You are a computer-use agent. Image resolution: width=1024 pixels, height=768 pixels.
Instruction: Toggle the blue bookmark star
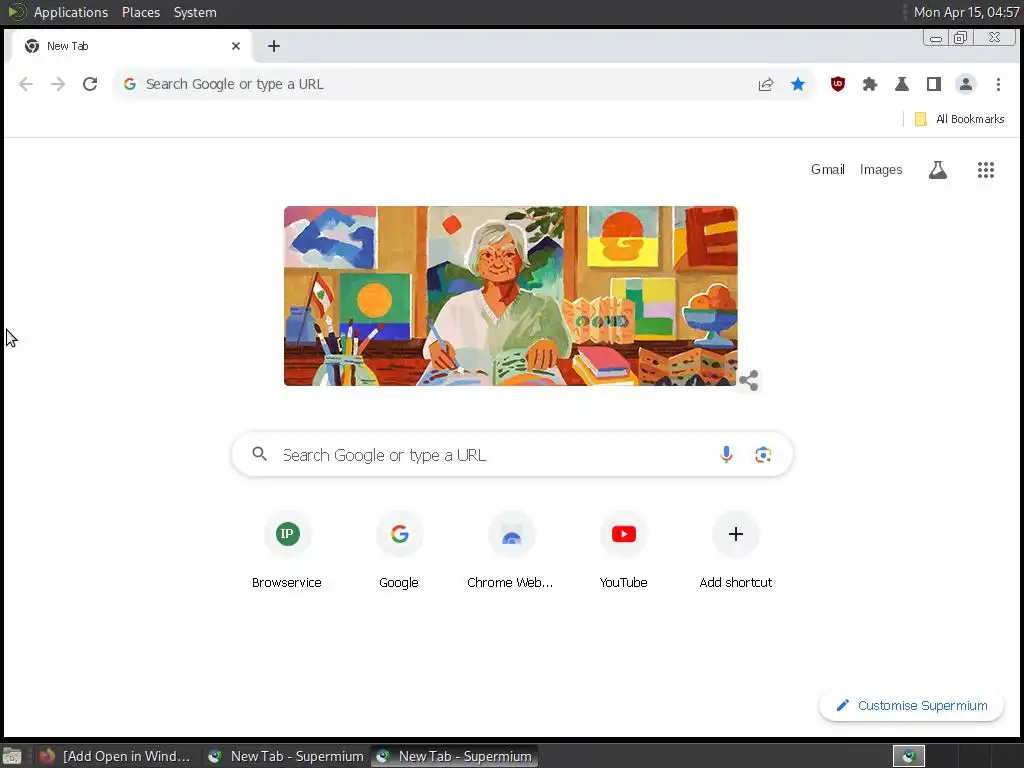pyautogui.click(x=798, y=84)
